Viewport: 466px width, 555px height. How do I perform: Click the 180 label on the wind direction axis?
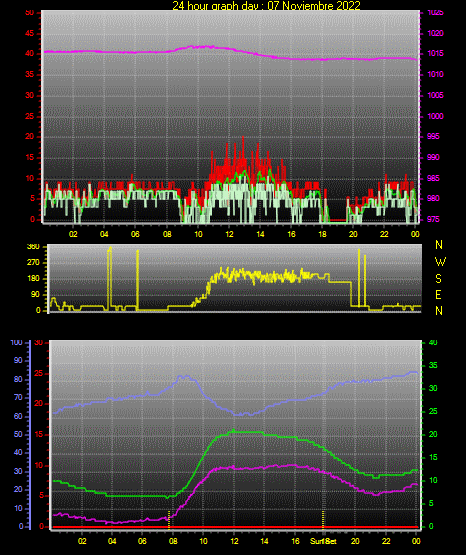click(x=33, y=279)
